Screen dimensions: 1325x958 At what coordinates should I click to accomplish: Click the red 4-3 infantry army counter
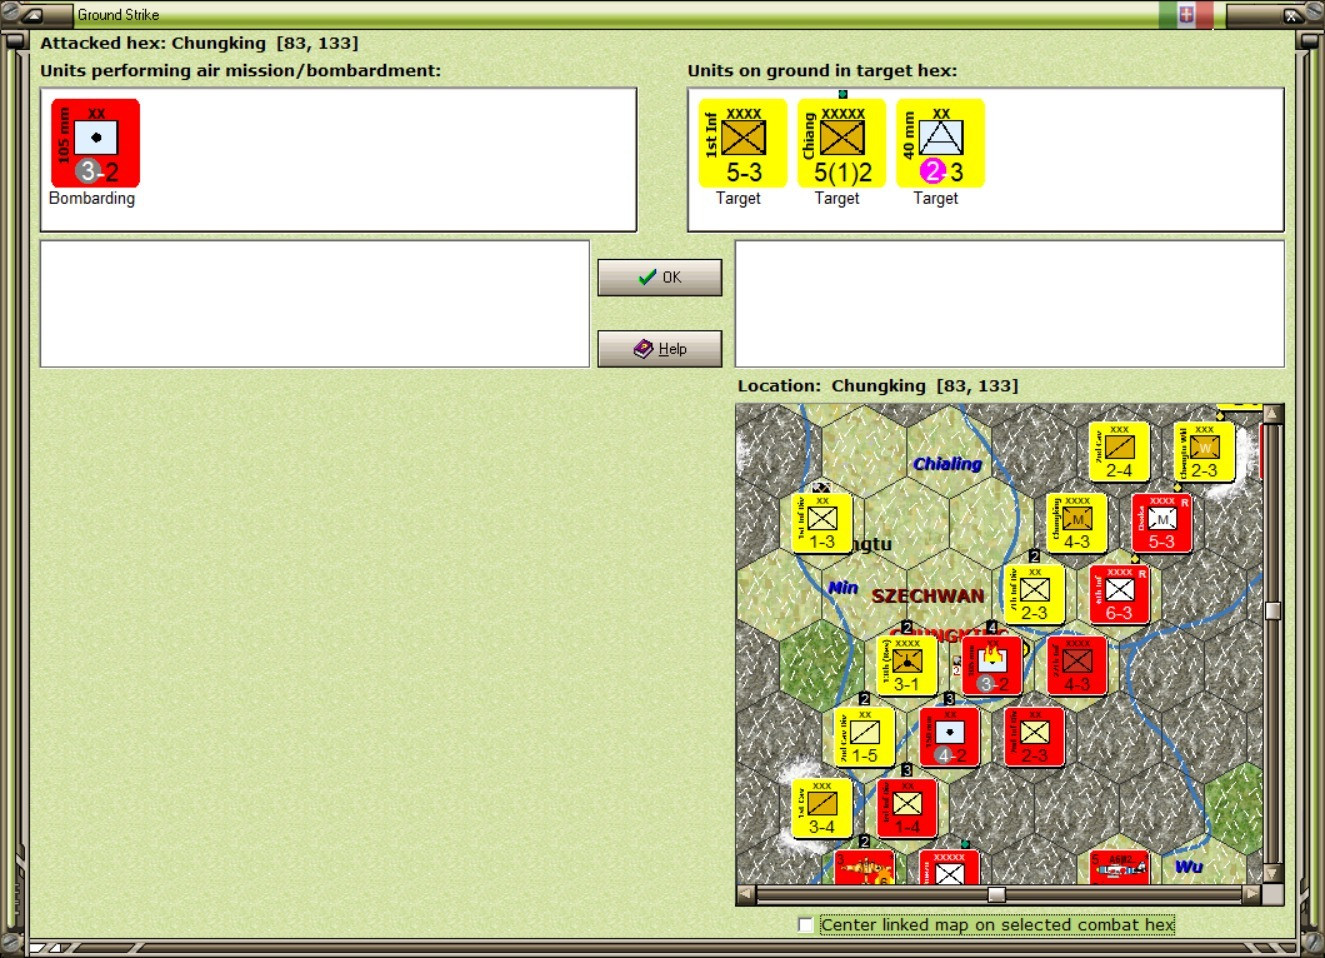click(x=1077, y=665)
